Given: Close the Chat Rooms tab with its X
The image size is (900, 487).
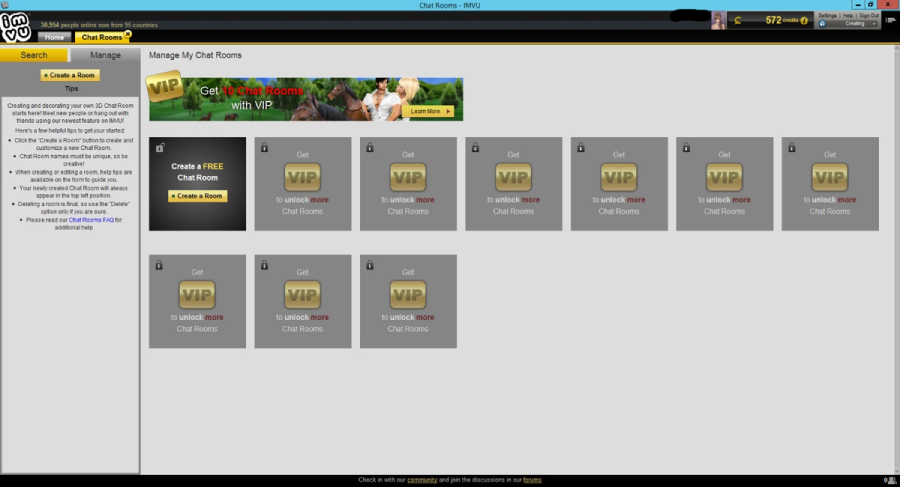Looking at the screenshot, I should 128,34.
